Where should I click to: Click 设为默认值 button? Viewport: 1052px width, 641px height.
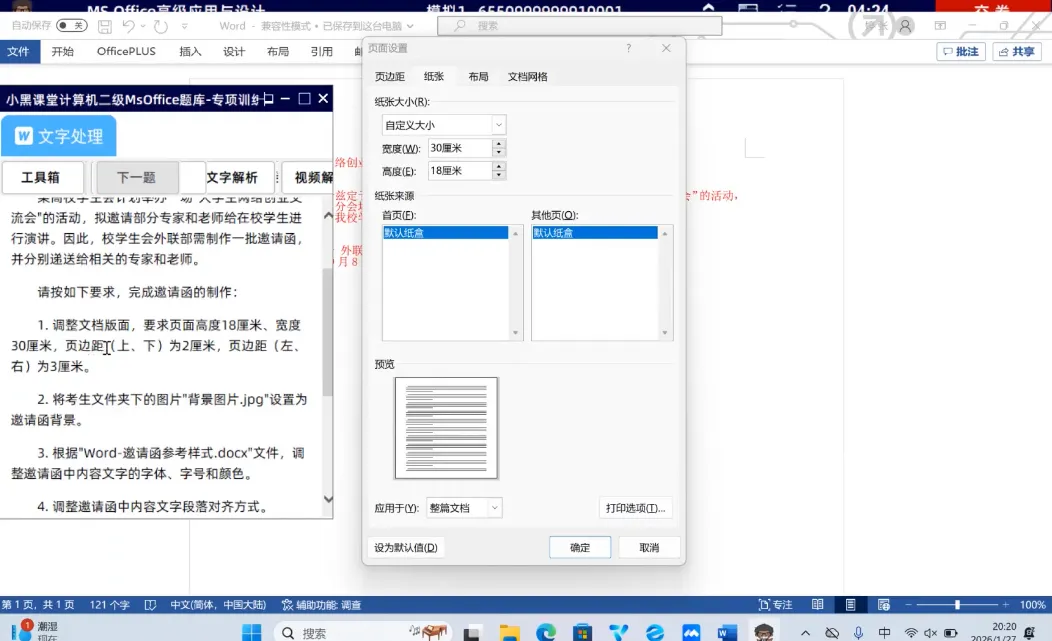point(406,548)
